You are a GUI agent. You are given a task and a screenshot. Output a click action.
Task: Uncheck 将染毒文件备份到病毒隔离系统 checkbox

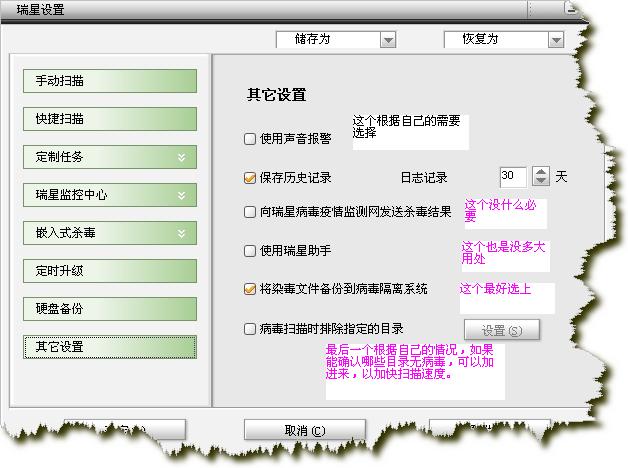pyautogui.click(x=250, y=289)
